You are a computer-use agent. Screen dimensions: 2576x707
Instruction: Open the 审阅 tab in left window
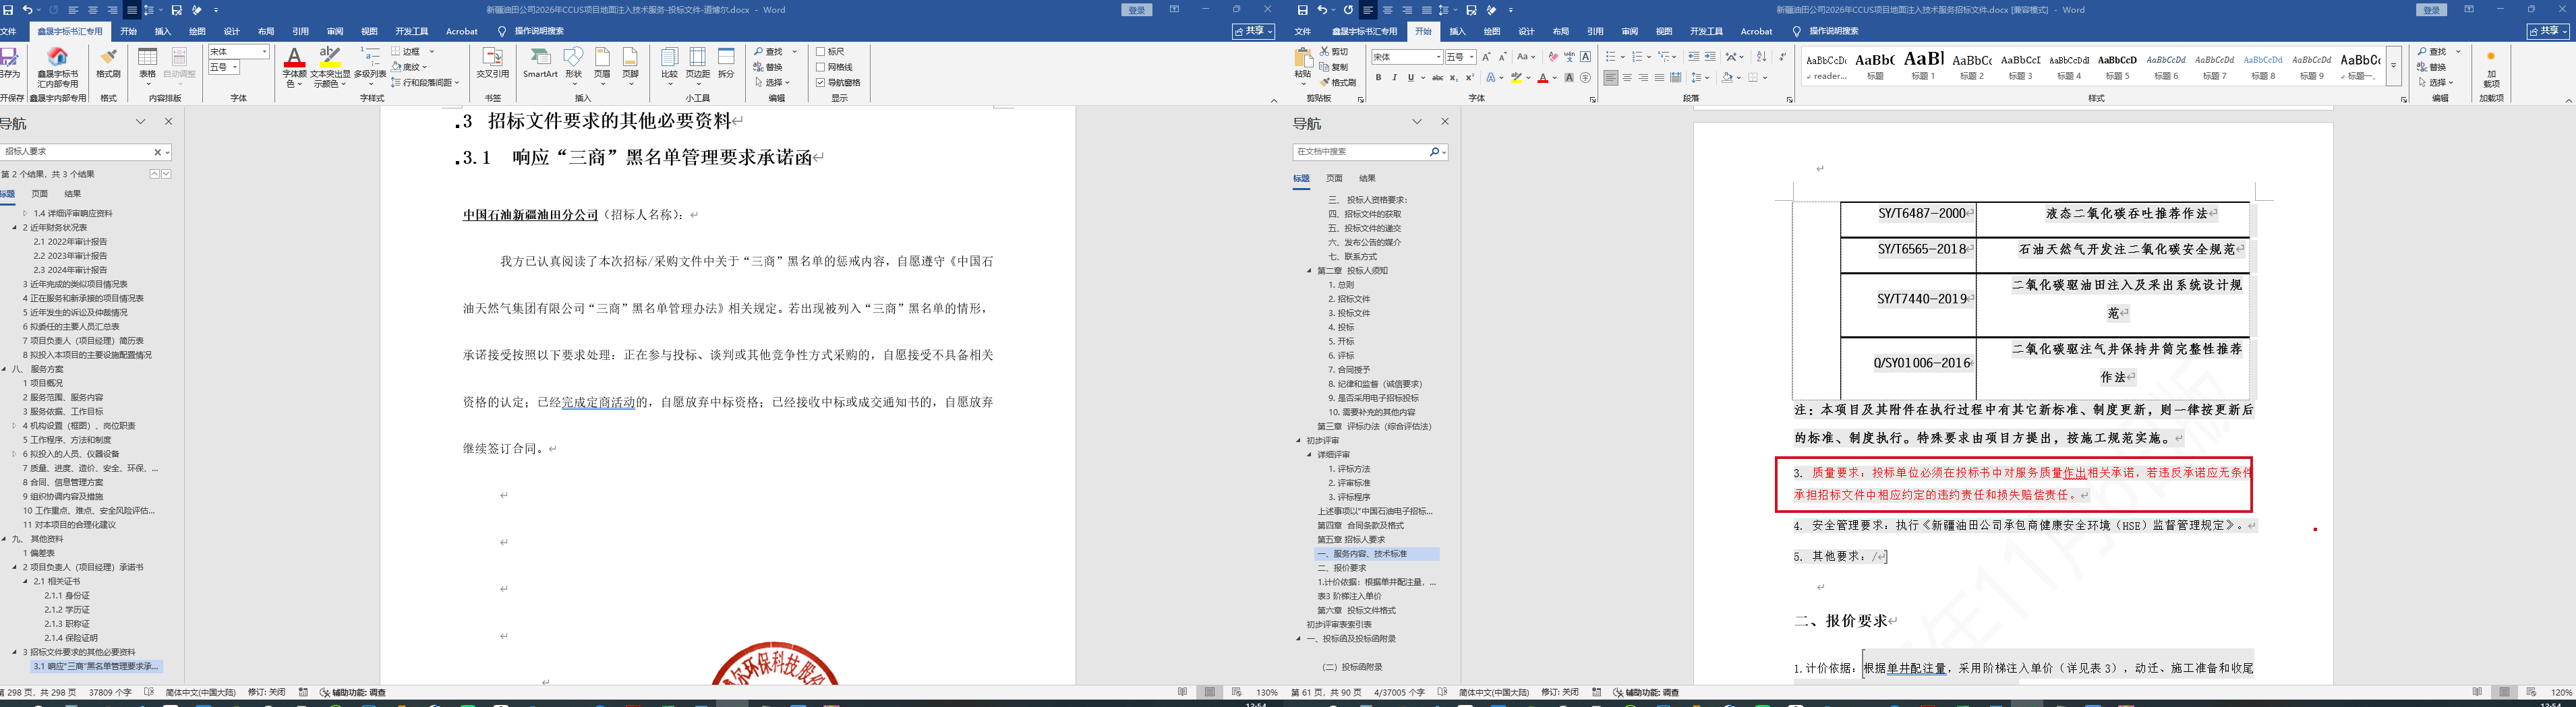[x=335, y=31]
